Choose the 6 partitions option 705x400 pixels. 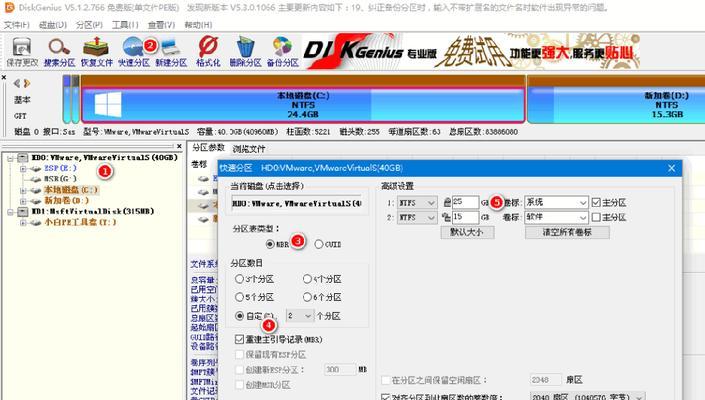[308, 297]
